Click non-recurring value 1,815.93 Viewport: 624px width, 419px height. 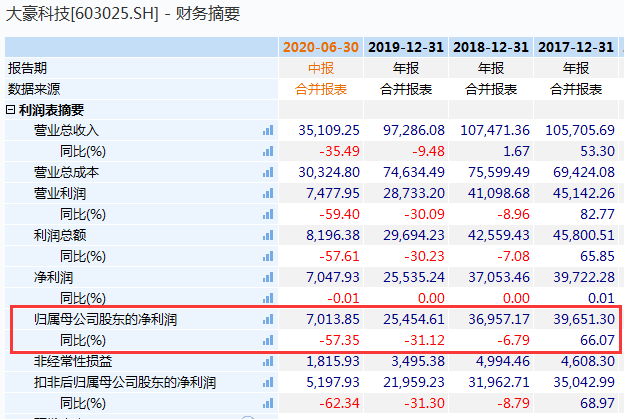coord(333,361)
